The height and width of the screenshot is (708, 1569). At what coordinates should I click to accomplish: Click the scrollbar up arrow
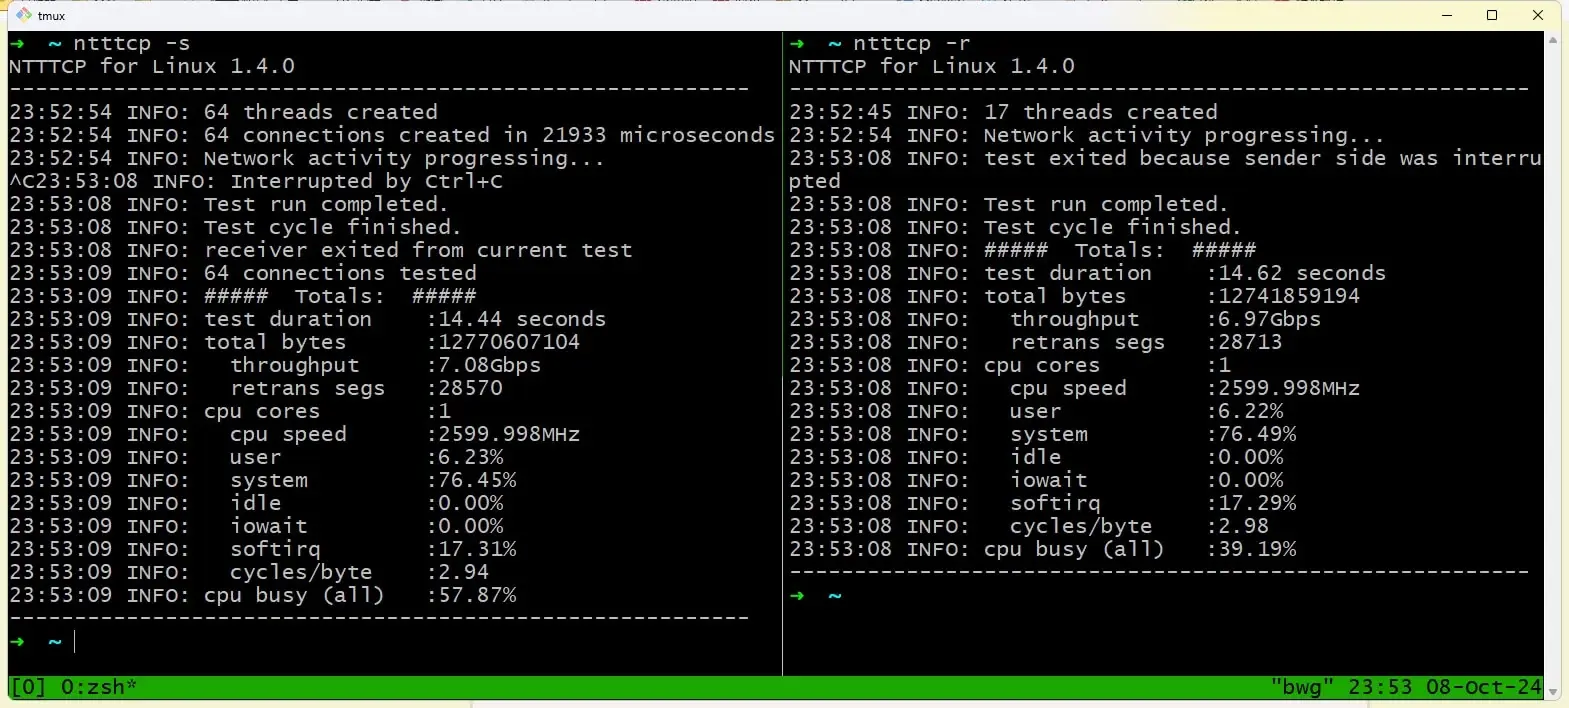[1552, 40]
